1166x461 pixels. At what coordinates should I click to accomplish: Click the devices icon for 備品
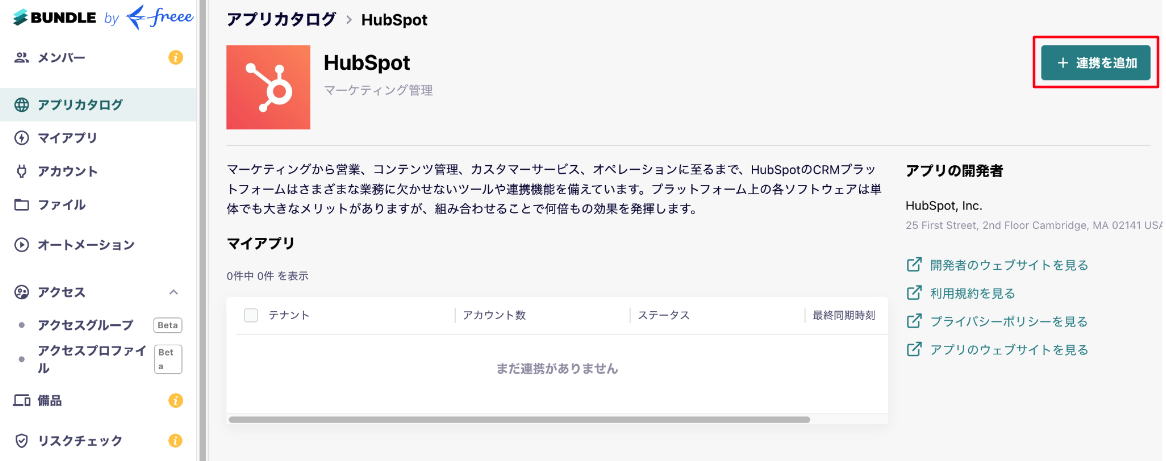coord(22,401)
